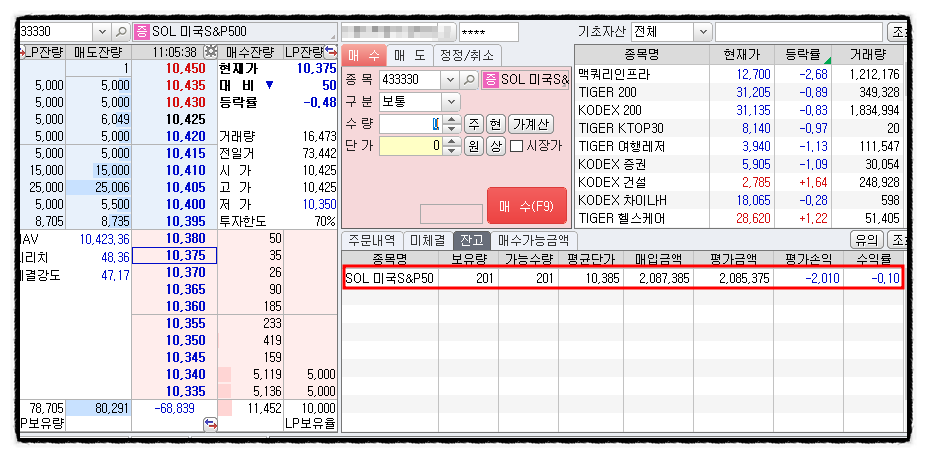The image size is (927, 458).
Task: Click the red 매수(F9) buy button
Action: click(527, 206)
